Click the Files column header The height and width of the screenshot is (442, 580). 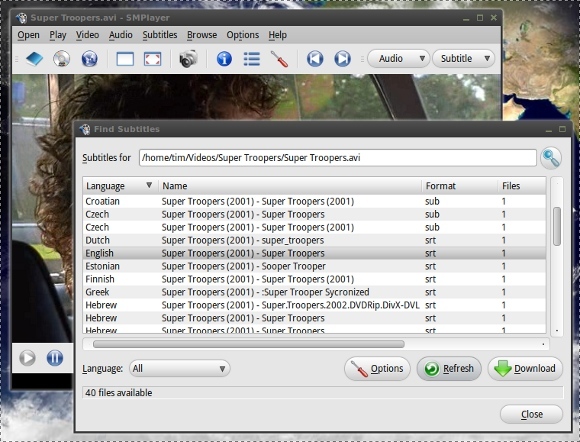pyautogui.click(x=522, y=186)
